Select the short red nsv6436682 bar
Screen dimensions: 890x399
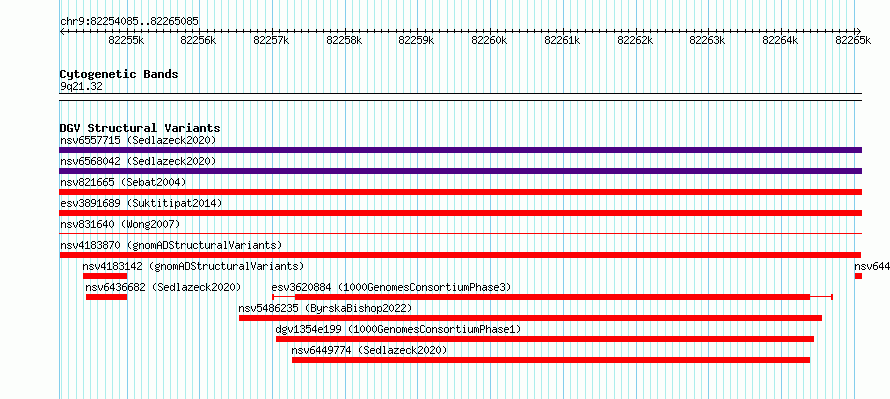(x=106, y=297)
